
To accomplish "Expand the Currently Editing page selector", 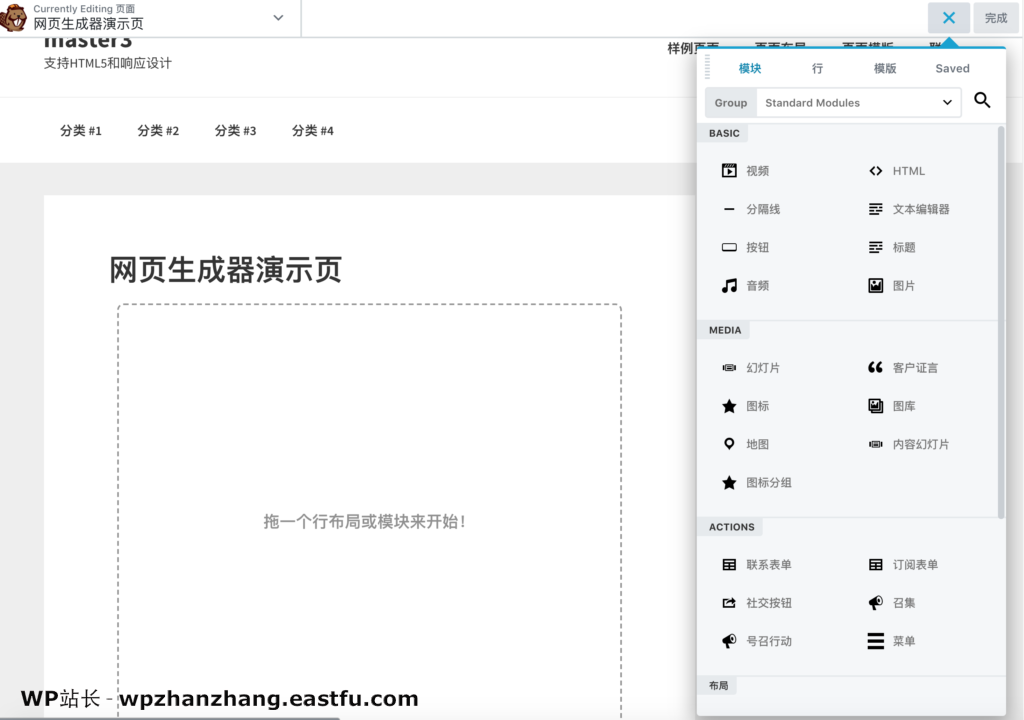I will [276, 18].
